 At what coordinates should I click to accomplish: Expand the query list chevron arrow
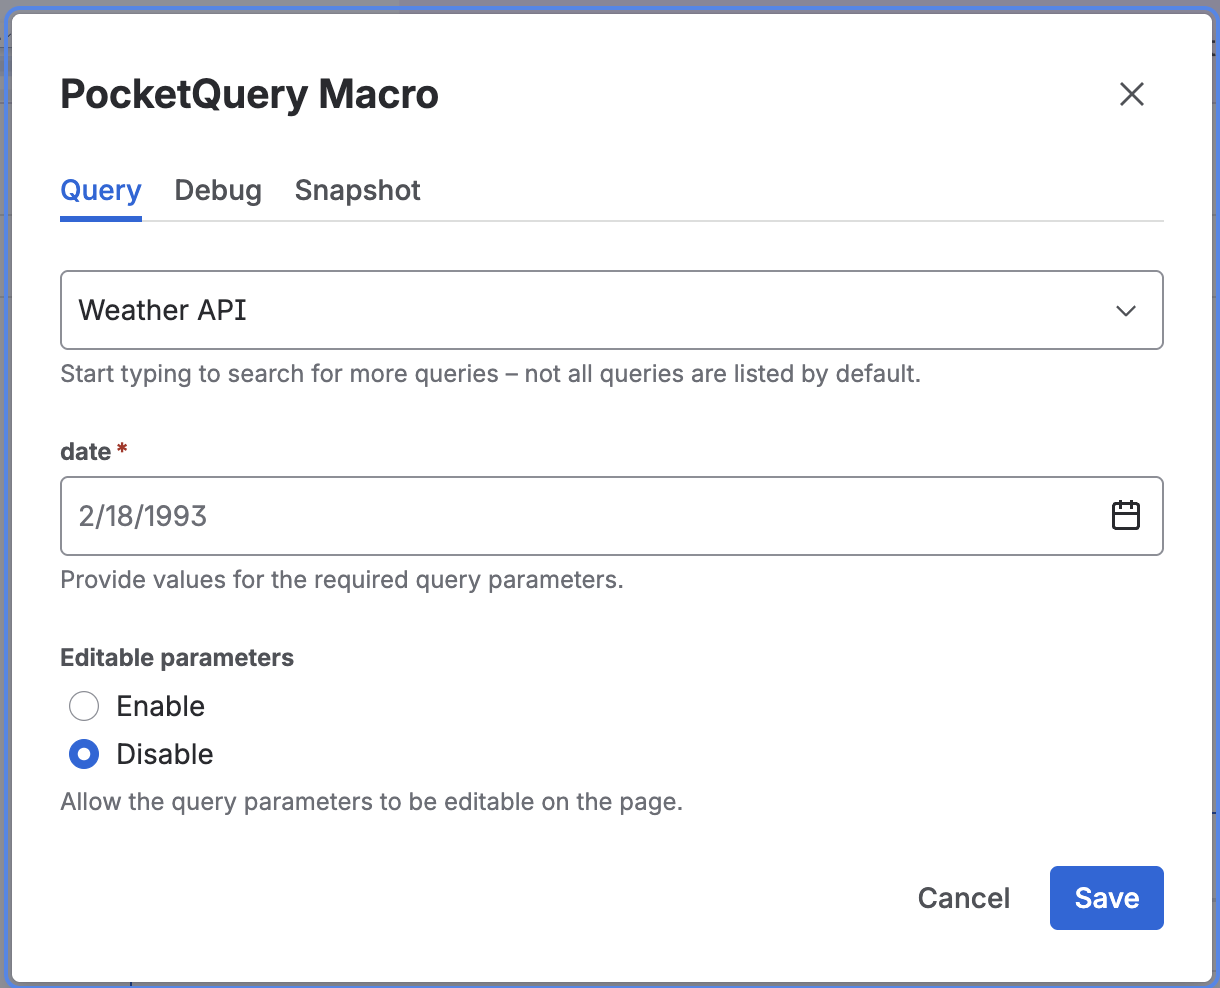click(x=1126, y=311)
